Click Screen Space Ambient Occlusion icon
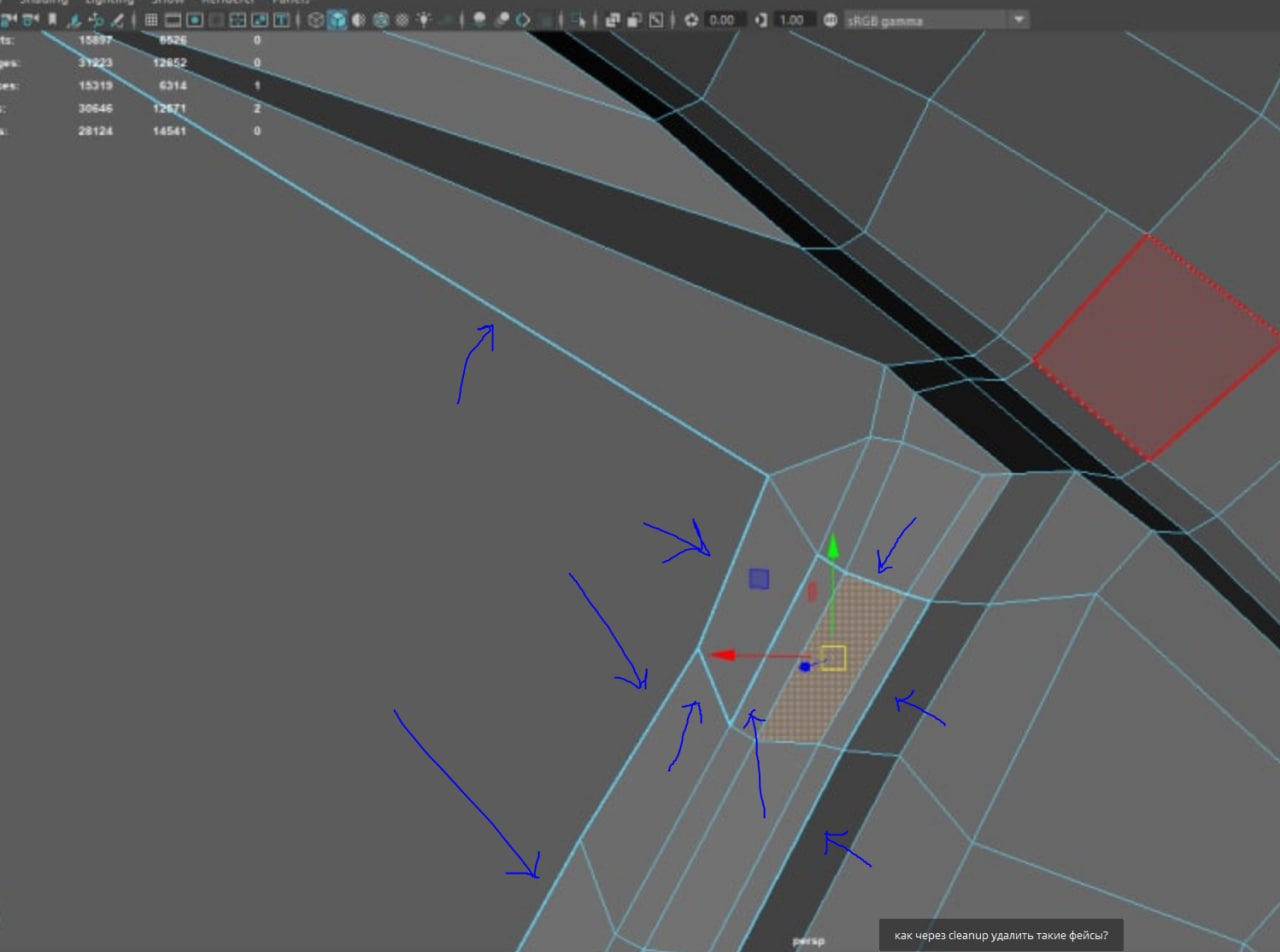 tap(479, 19)
